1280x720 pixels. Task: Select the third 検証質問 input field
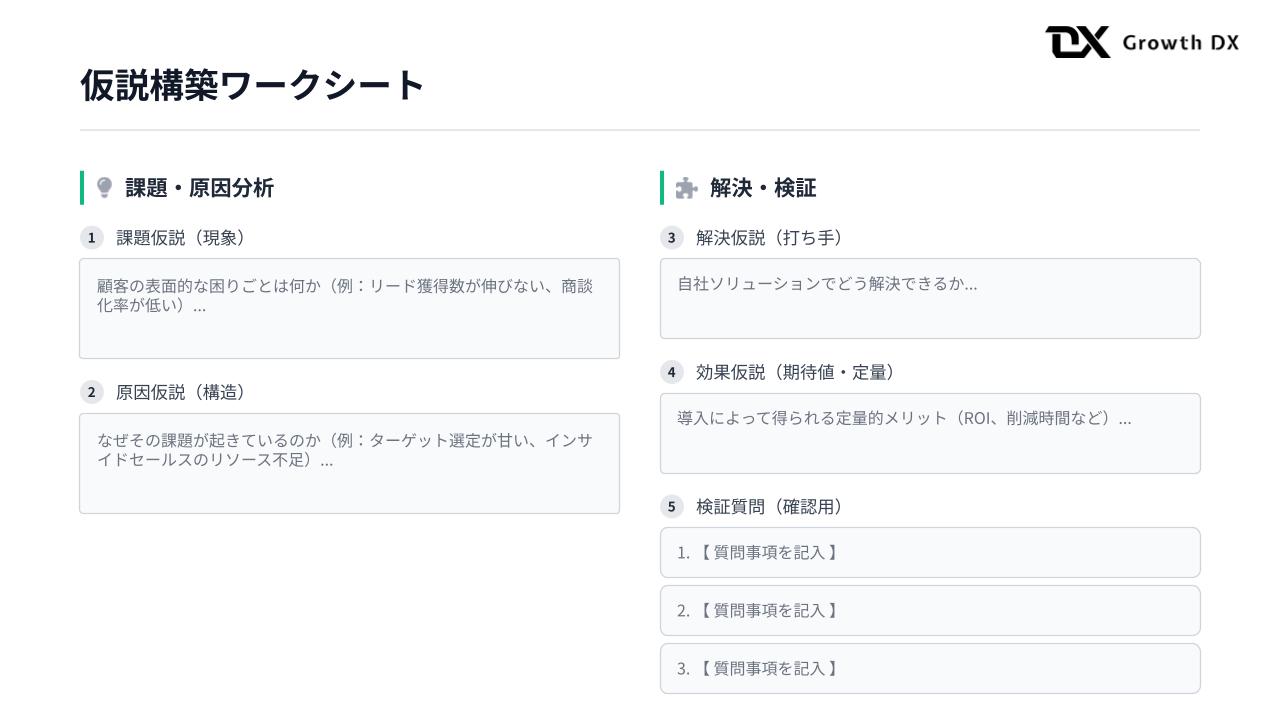pyautogui.click(x=929, y=668)
